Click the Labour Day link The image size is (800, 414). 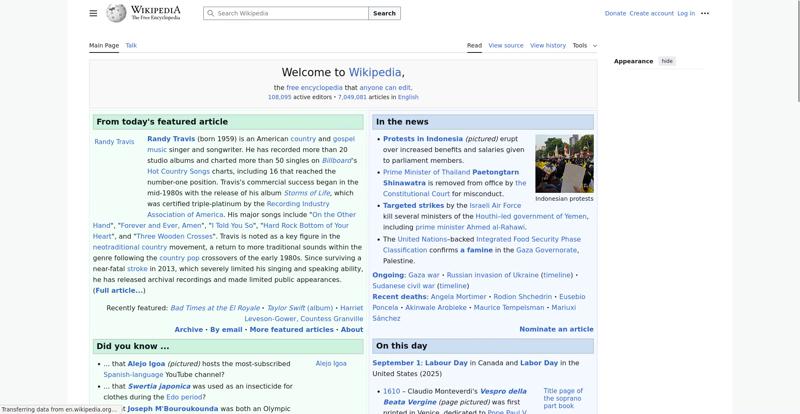(x=446, y=363)
